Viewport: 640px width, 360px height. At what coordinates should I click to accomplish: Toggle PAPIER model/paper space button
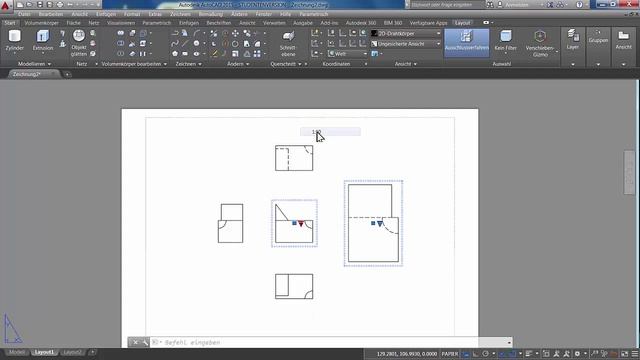pos(450,354)
